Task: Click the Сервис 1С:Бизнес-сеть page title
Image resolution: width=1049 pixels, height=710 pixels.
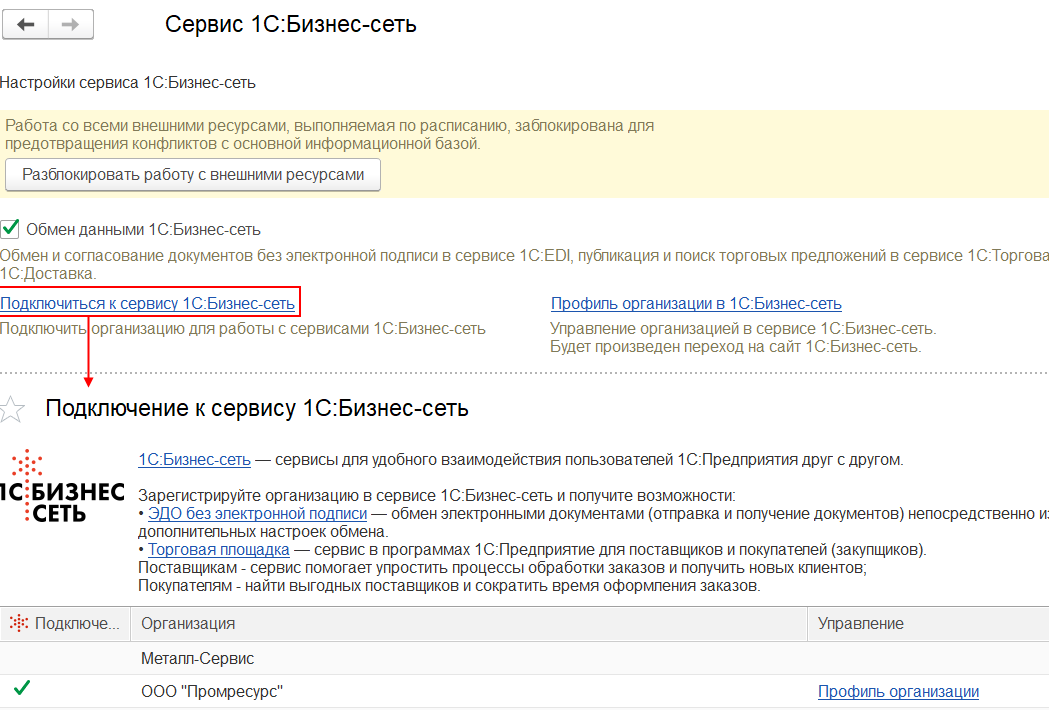Action: click(291, 25)
